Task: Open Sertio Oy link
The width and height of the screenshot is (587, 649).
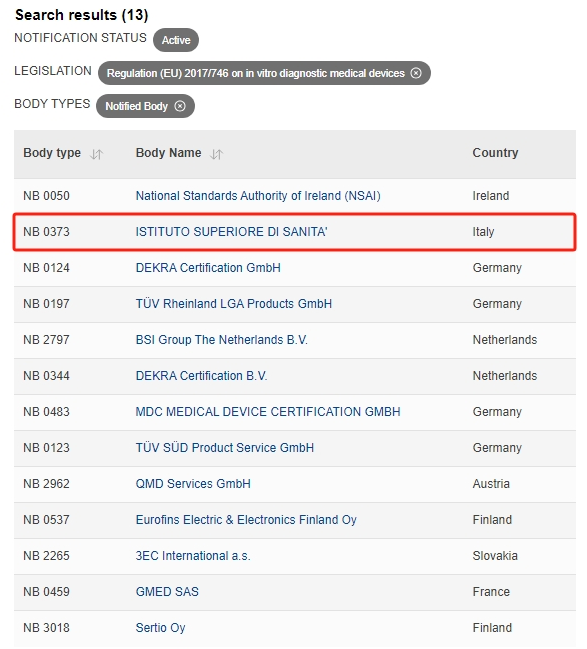Action: pyautogui.click(x=160, y=628)
